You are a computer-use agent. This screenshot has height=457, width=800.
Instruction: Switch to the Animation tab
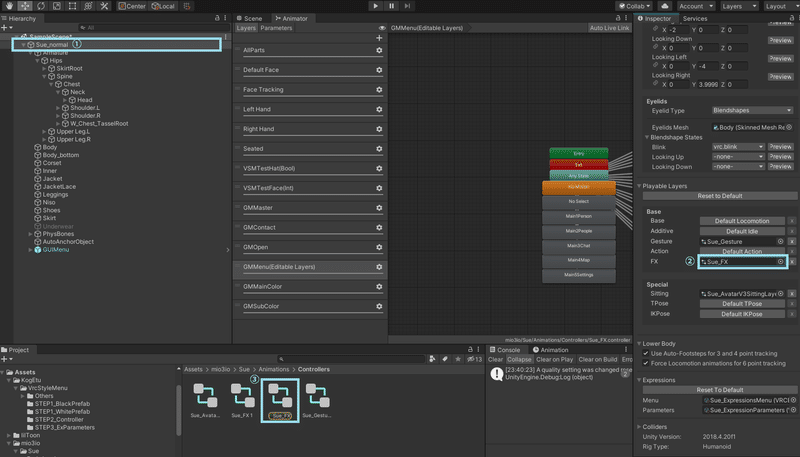(551, 350)
